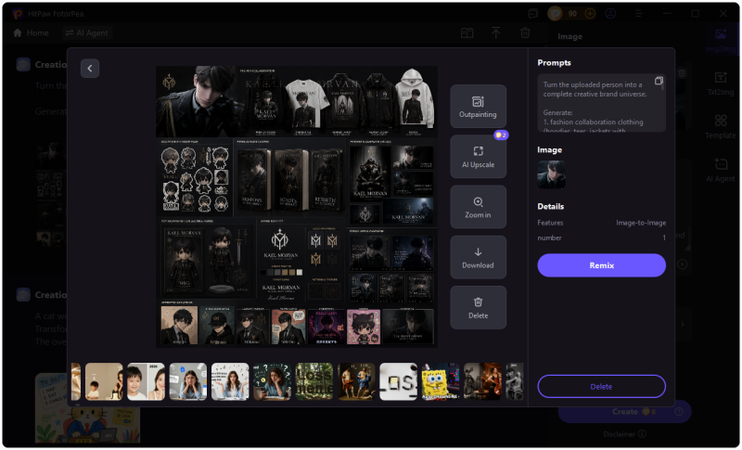Click the 'Image-to-Image' feature value
Screen dimensions: 742x450
coord(641,223)
